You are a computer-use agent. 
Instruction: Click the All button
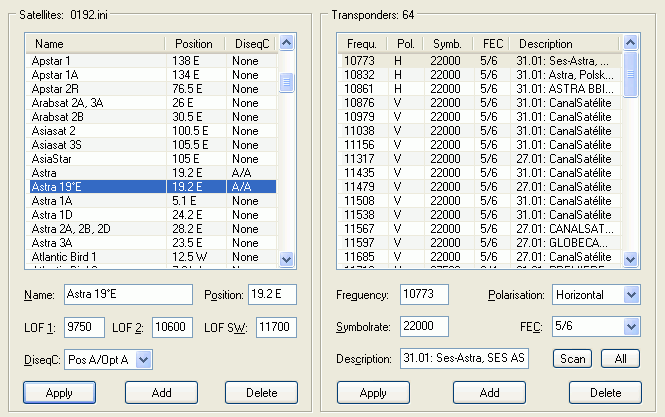620,359
